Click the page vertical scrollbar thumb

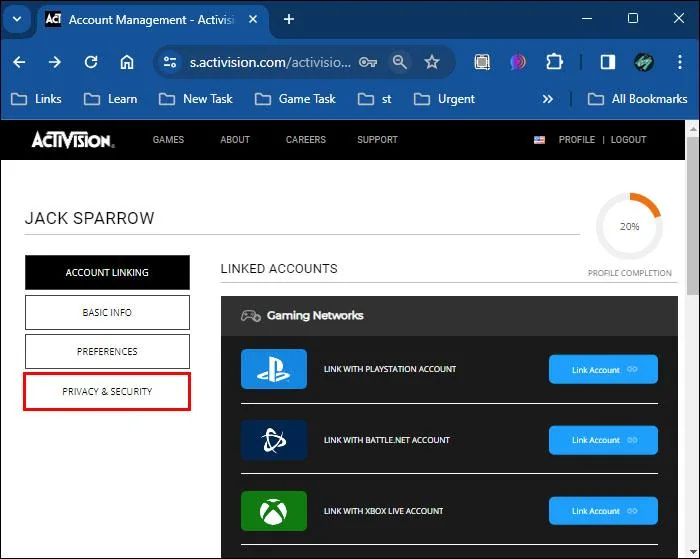(692, 215)
